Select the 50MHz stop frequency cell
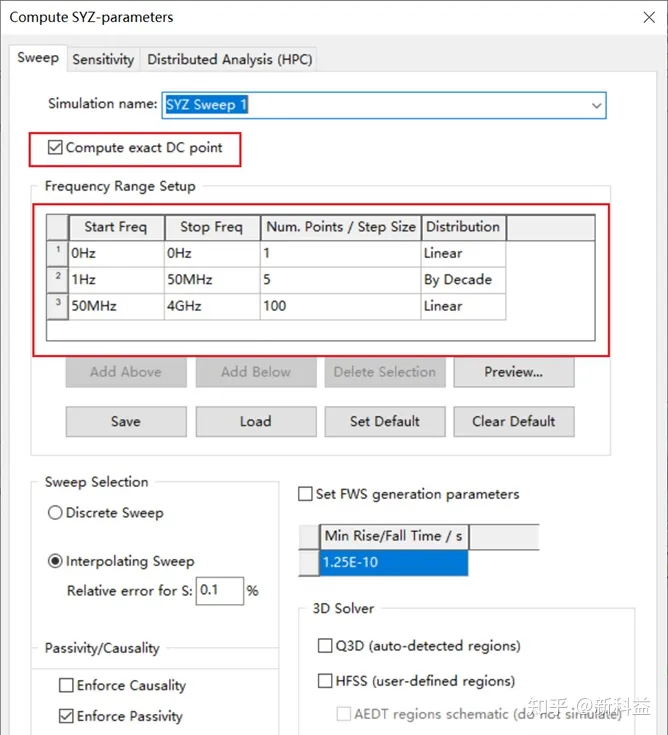668x735 pixels. (212, 280)
